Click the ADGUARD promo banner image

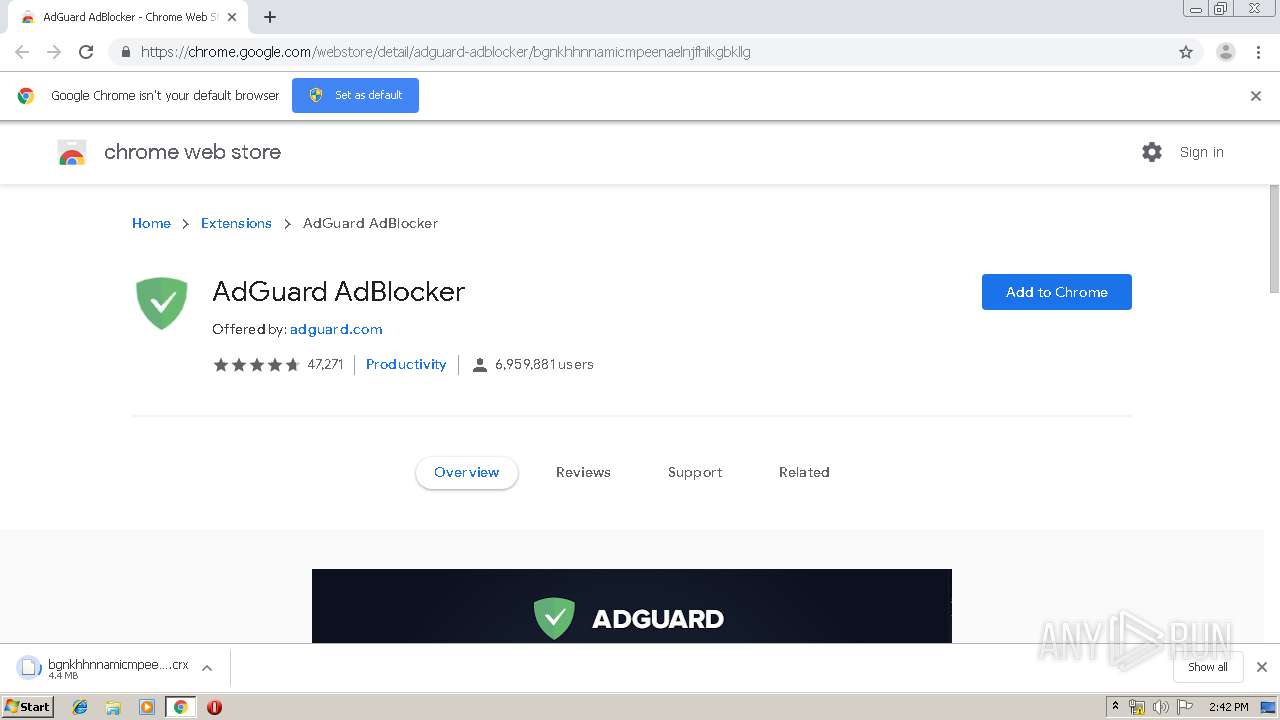632,606
